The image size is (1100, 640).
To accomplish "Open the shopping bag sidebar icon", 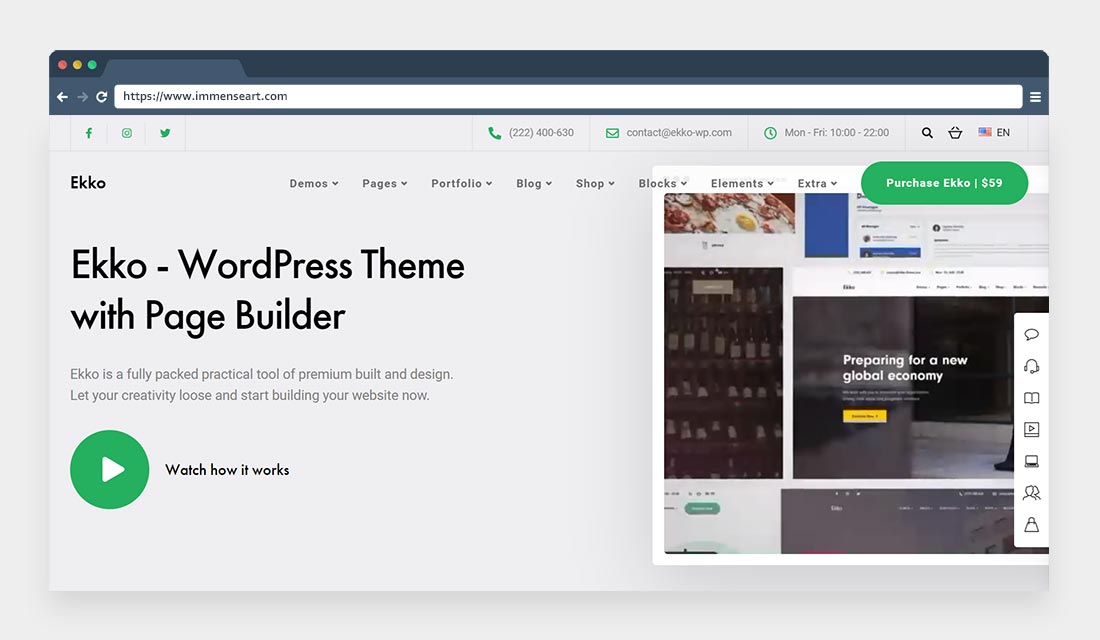I will pyautogui.click(x=1031, y=524).
